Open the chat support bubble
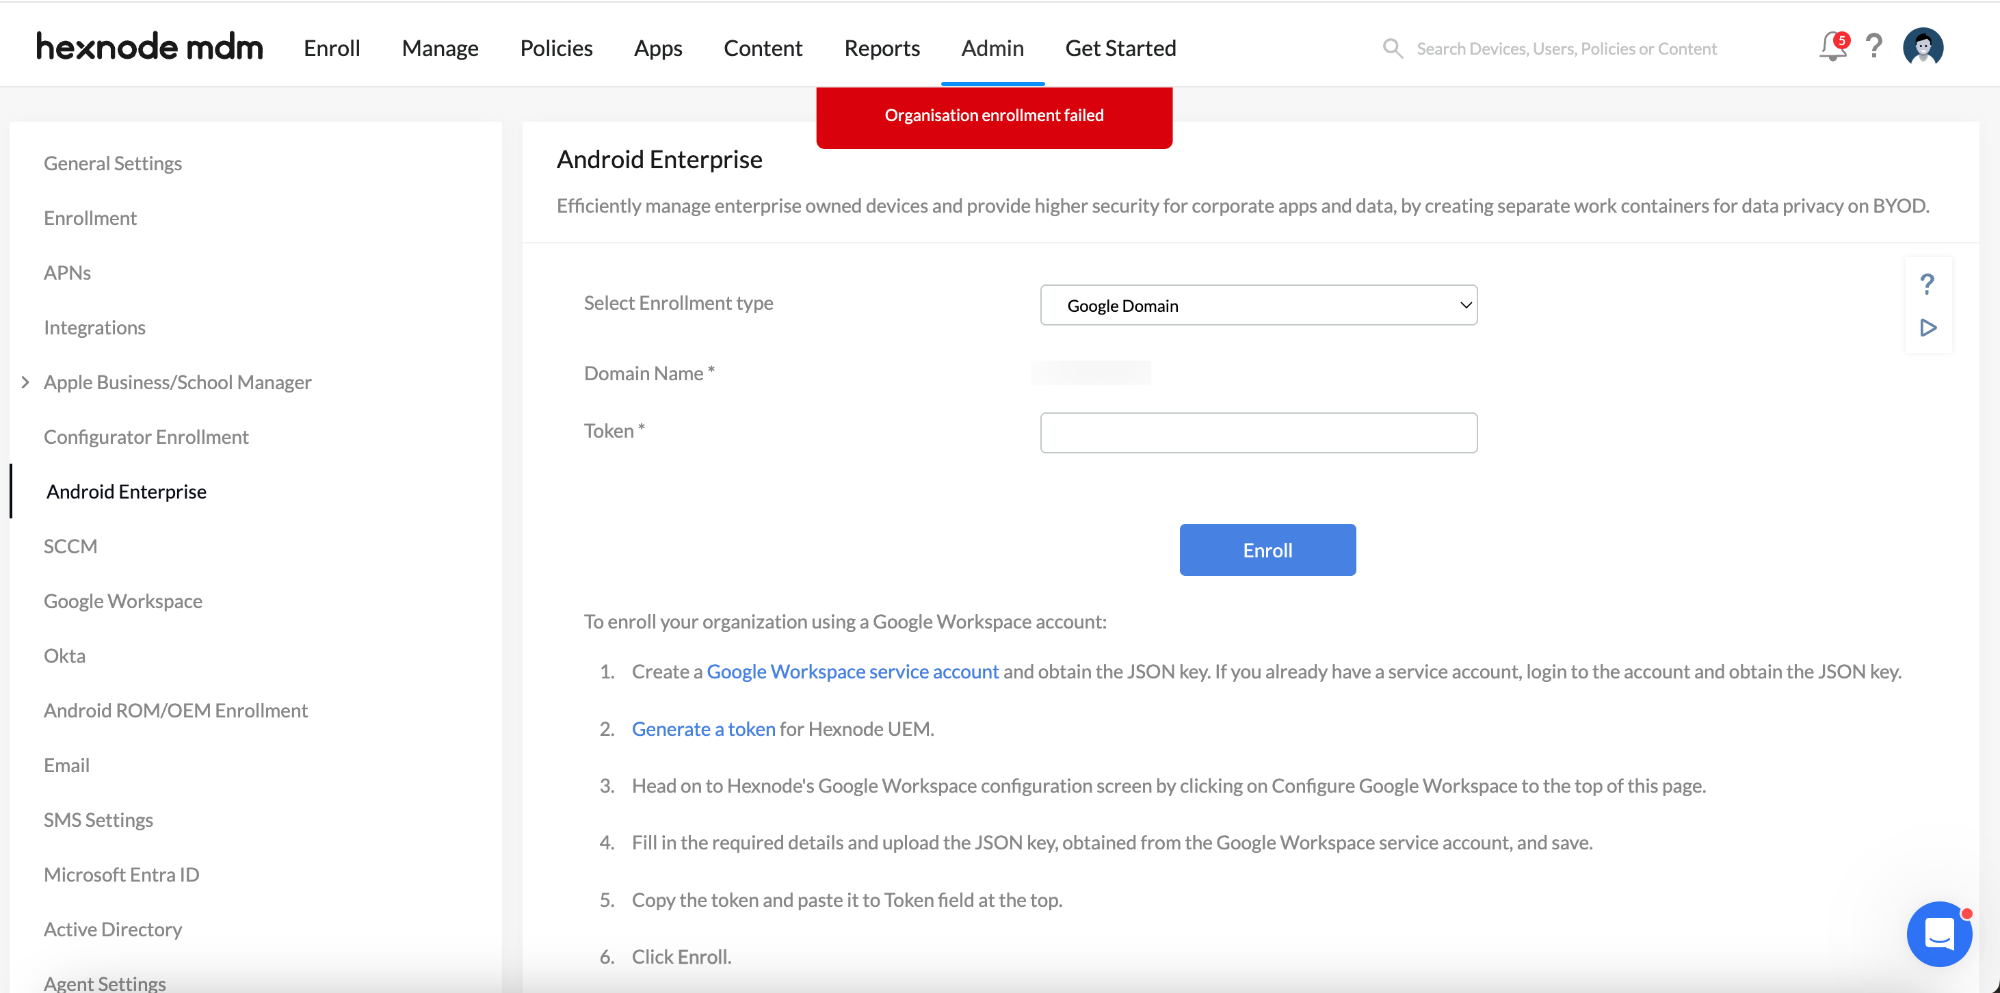Image resolution: width=2000 pixels, height=993 pixels. click(x=1939, y=934)
